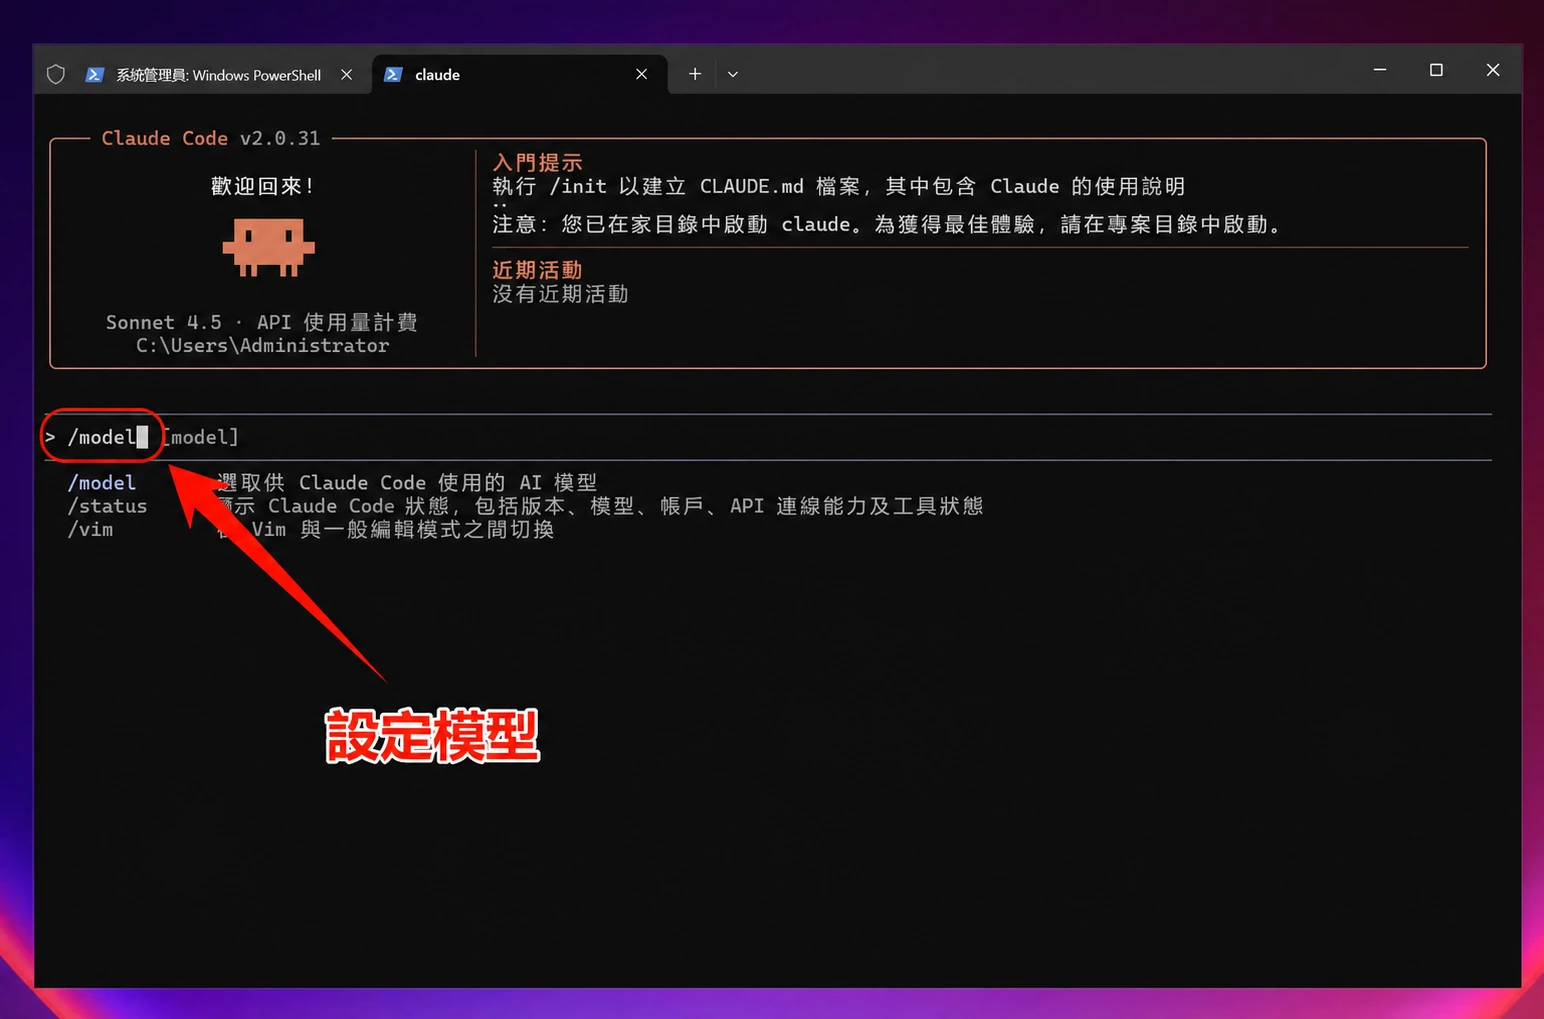This screenshot has width=1544, height=1019.
Task: Click the /model prompt input line
Action: (x=768, y=437)
